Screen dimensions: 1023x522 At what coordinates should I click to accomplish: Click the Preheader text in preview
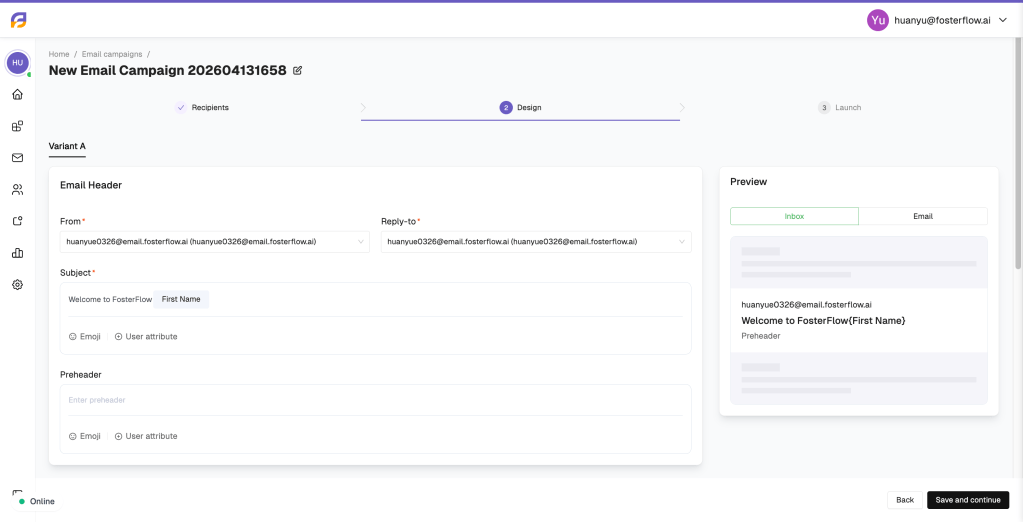[x=761, y=336]
